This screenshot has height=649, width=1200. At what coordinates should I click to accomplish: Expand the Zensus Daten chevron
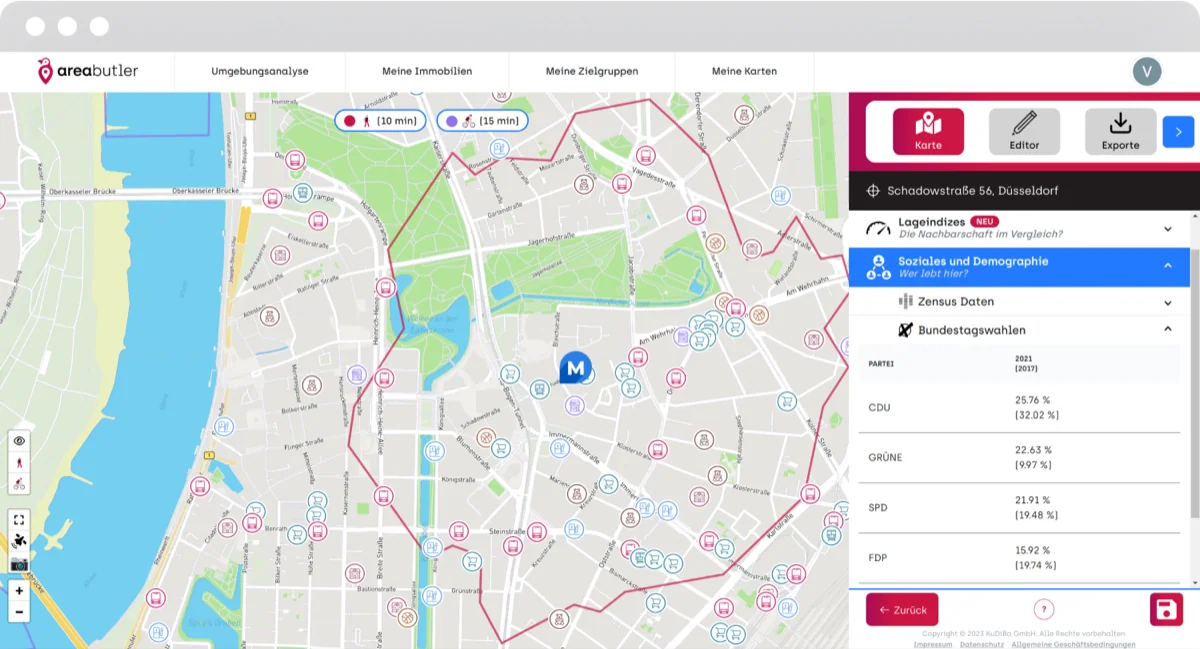(x=1167, y=302)
